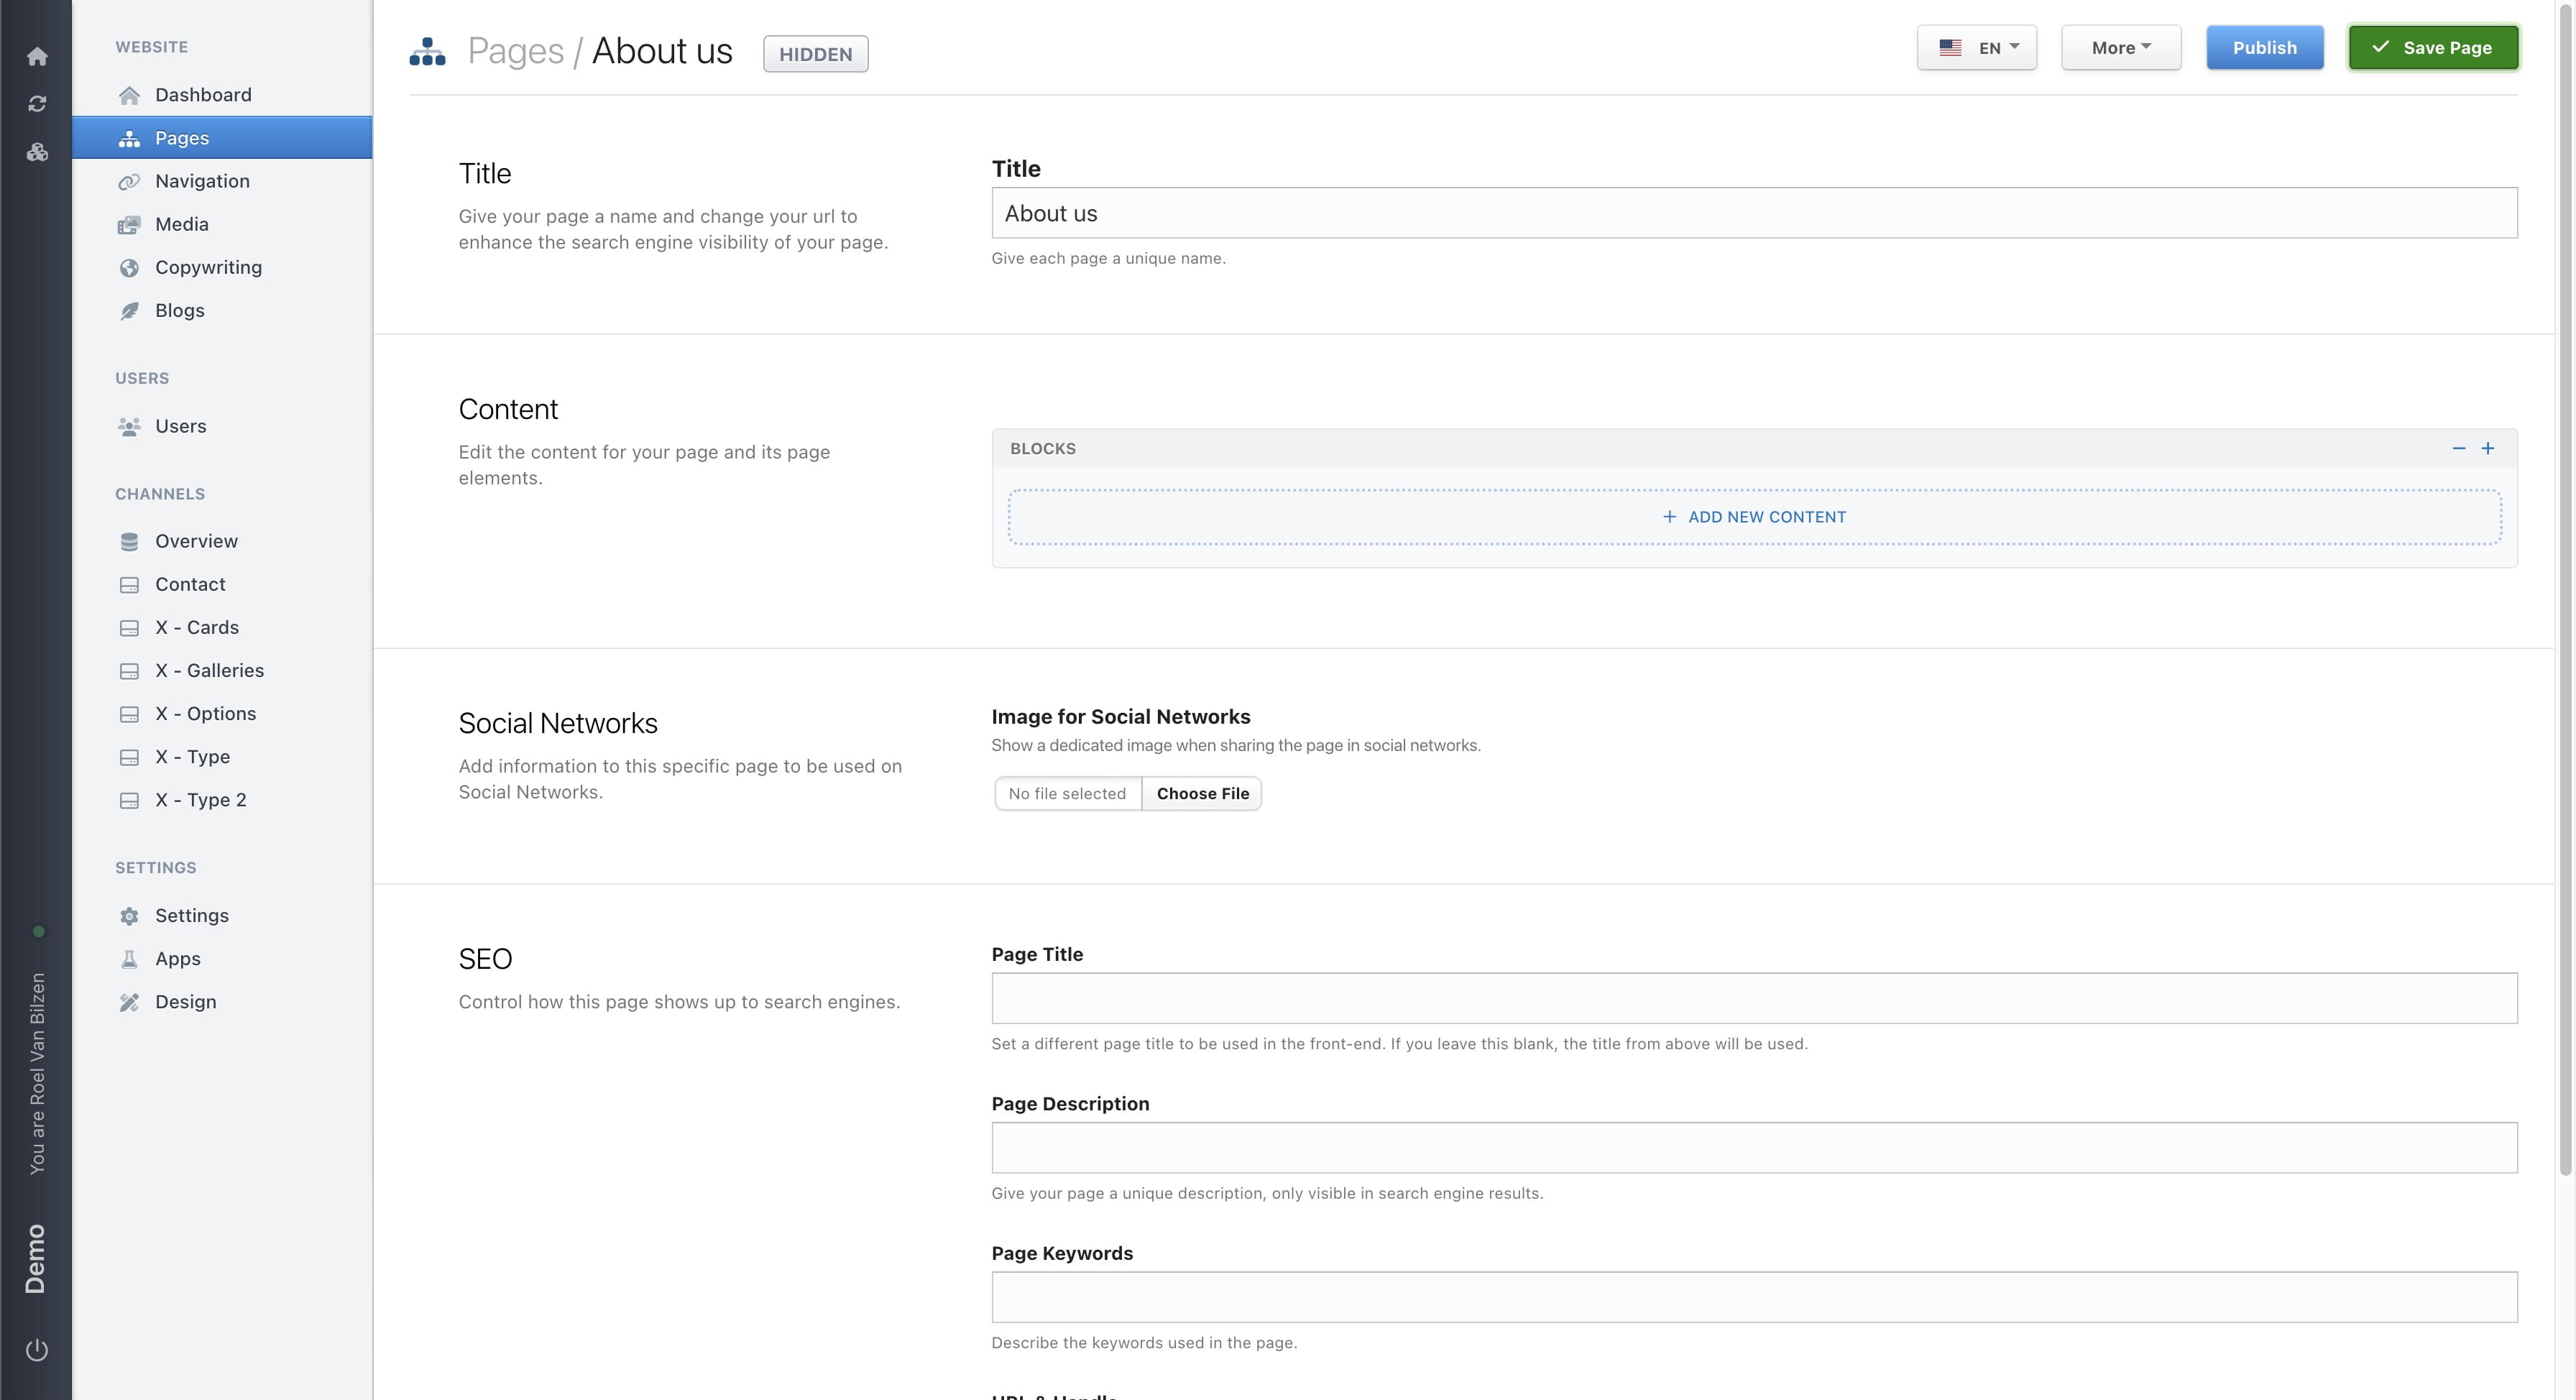Click the Publish button
The height and width of the screenshot is (1400, 2576).
point(2265,47)
